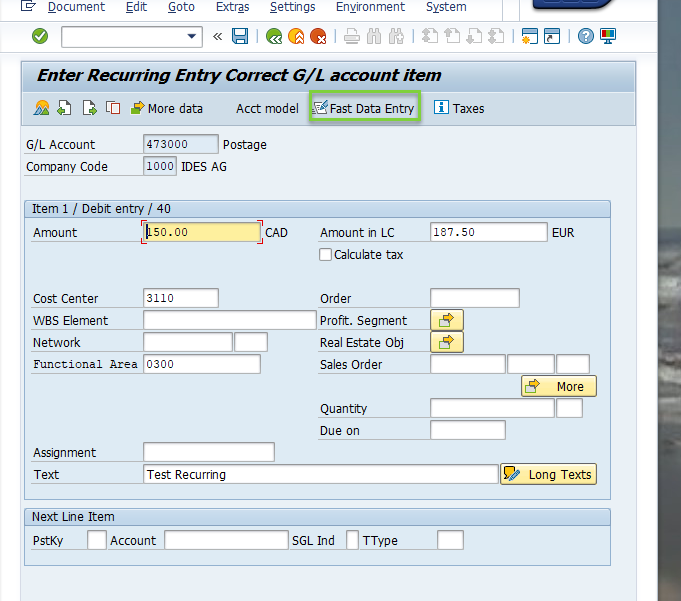Click the Fast Data Entry button

(x=364, y=108)
